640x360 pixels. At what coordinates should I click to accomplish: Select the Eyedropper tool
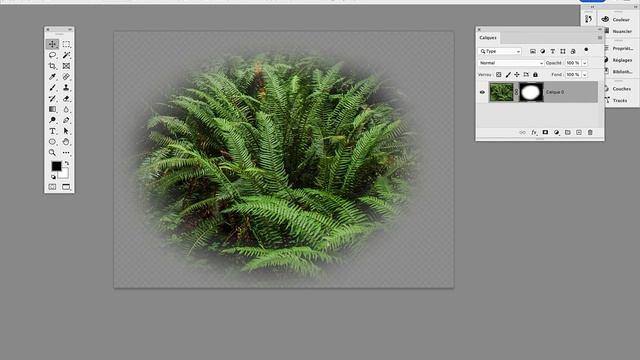[52, 77]
